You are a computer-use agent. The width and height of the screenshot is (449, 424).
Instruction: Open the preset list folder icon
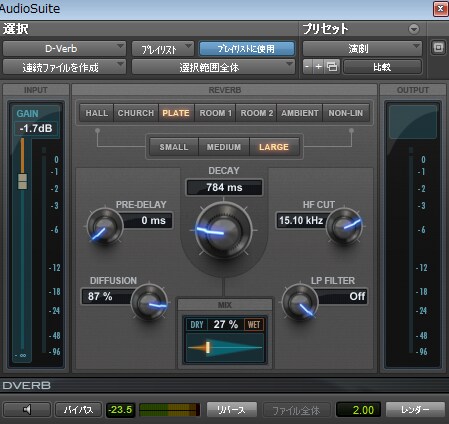point(332,67)
